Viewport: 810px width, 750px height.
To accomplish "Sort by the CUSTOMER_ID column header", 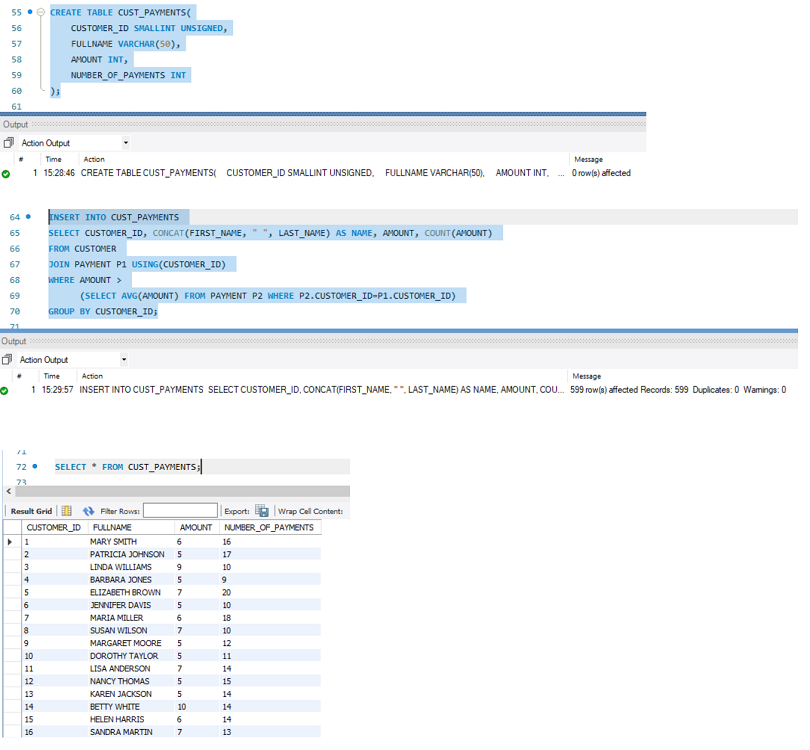I will [54, 527].
